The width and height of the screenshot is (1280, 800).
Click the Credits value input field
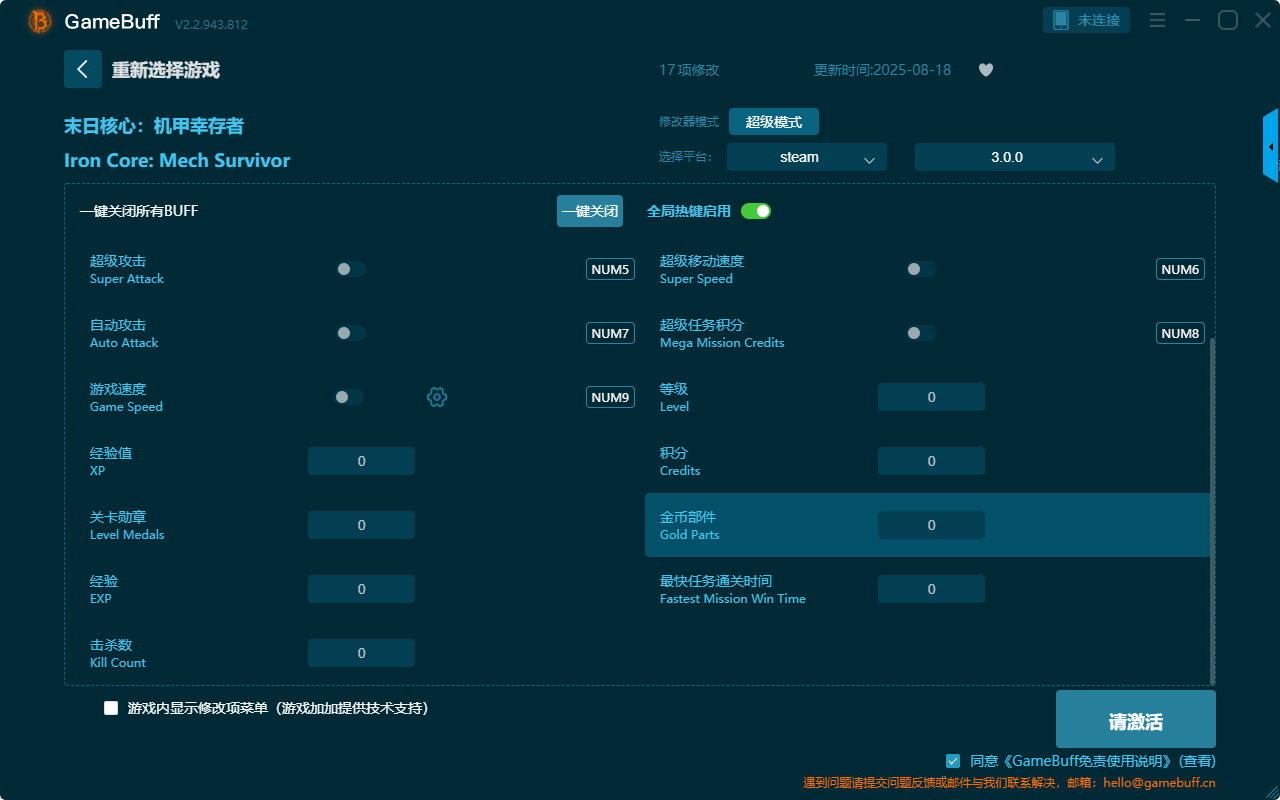[x=931, y=461]
